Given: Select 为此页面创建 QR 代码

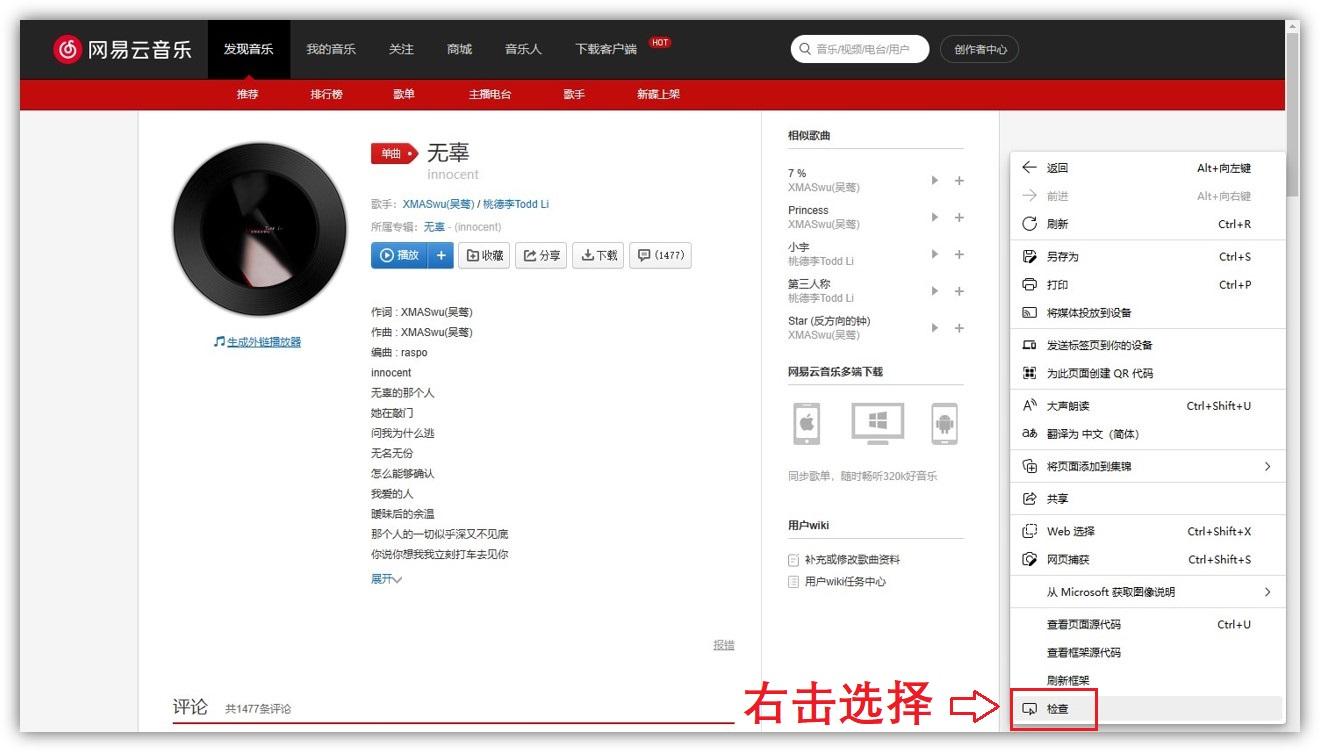Looking at the screenshot, I should (1147, 373).
